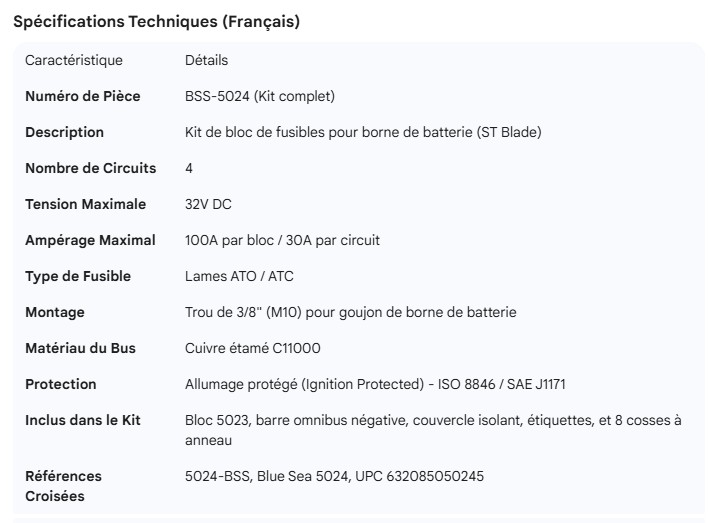Click the Trou de 3/8" (M10) text
Viewport: 708px width, 523px height.
coord(350,312)
